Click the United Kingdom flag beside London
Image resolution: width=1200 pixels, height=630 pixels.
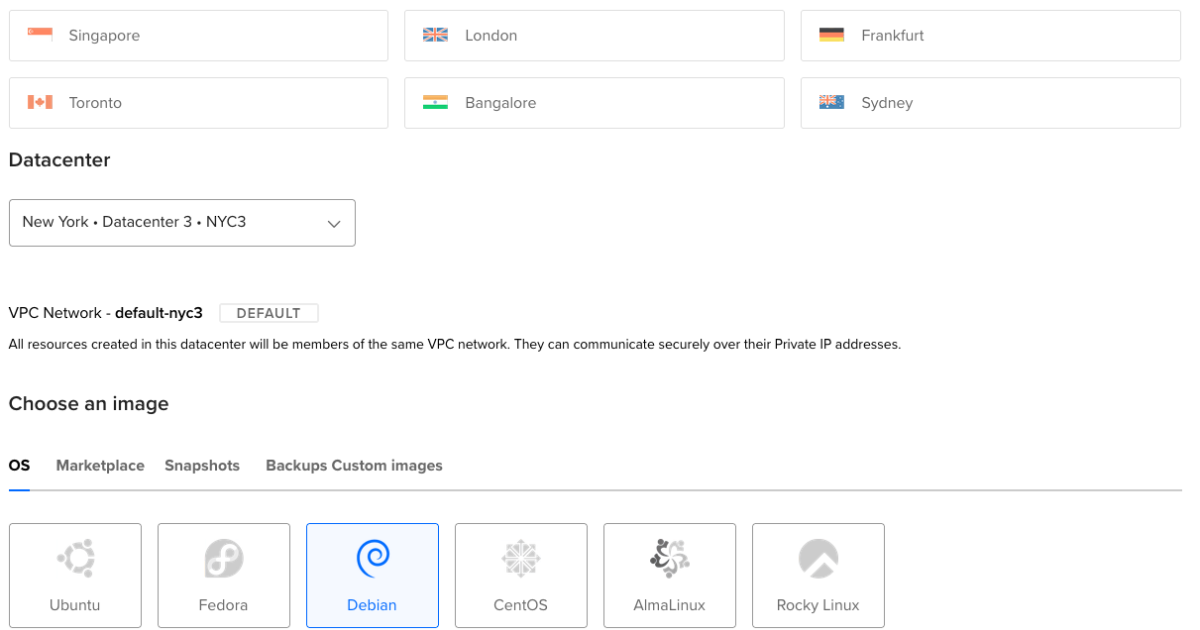tap(435, 35)
